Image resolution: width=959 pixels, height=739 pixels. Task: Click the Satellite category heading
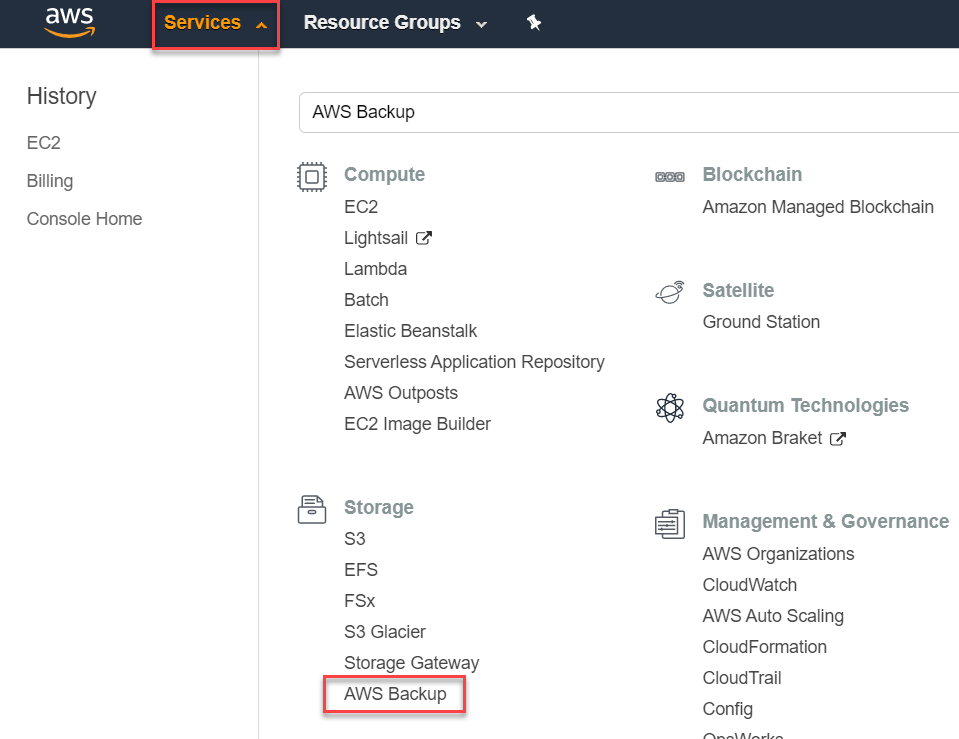pos(738,290)
